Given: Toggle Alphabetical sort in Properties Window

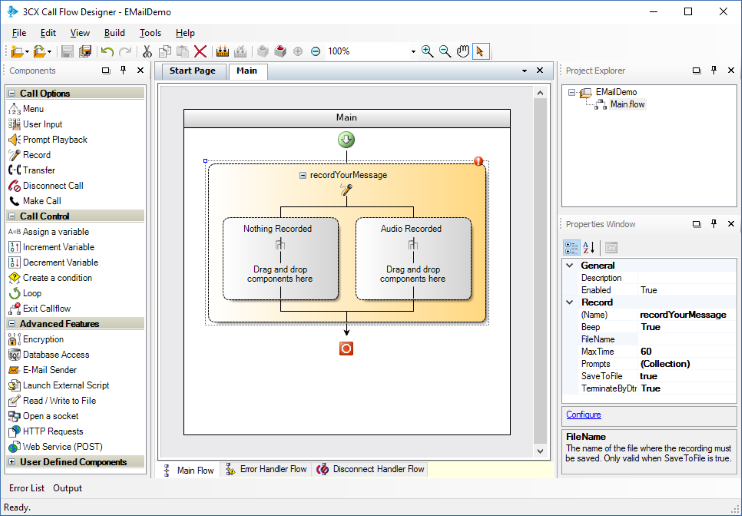Looking at the screenshot, I should tap(589, 248).
